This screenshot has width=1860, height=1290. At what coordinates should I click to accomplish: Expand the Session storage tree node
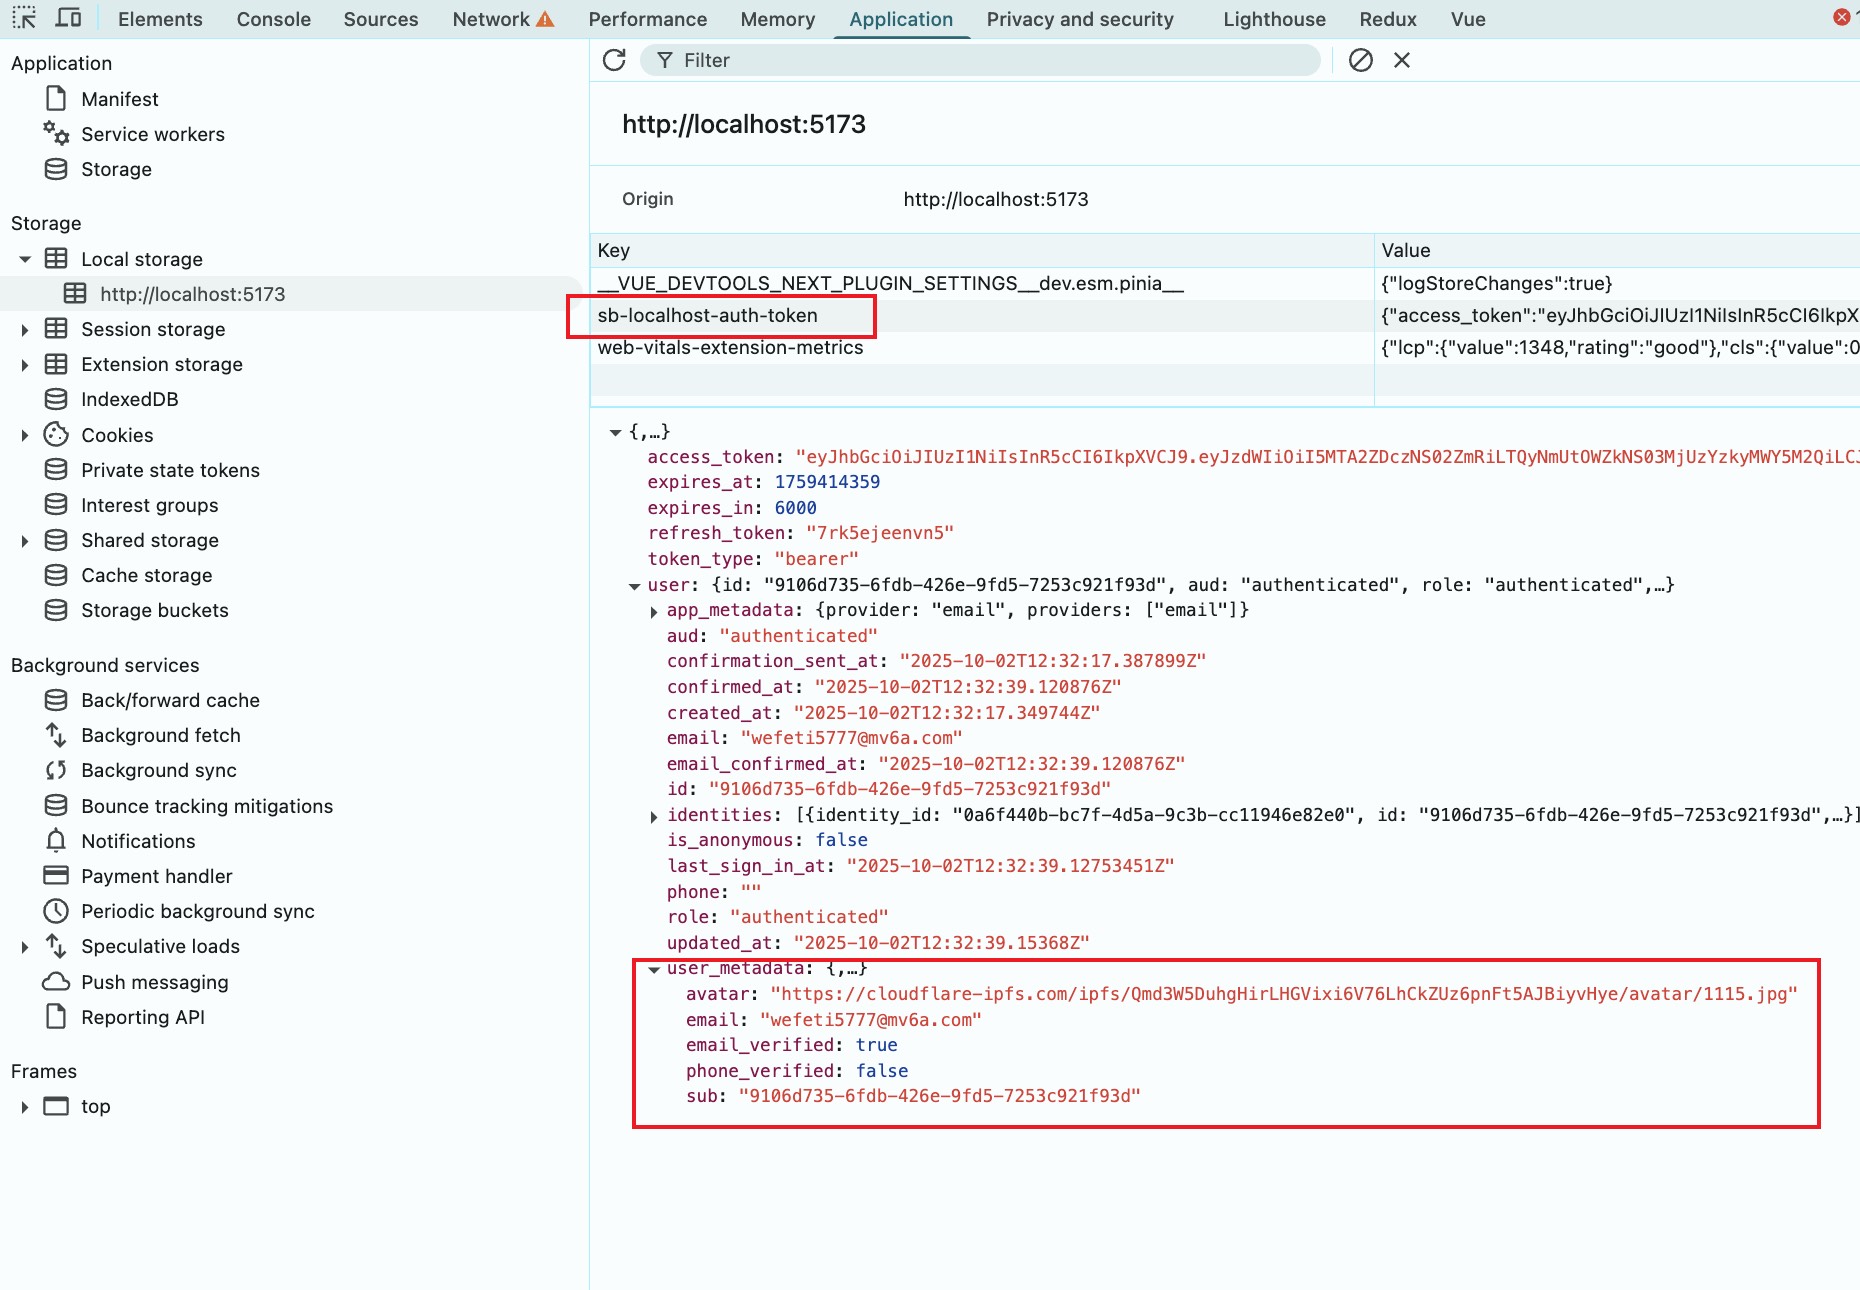tap(25, 329)
